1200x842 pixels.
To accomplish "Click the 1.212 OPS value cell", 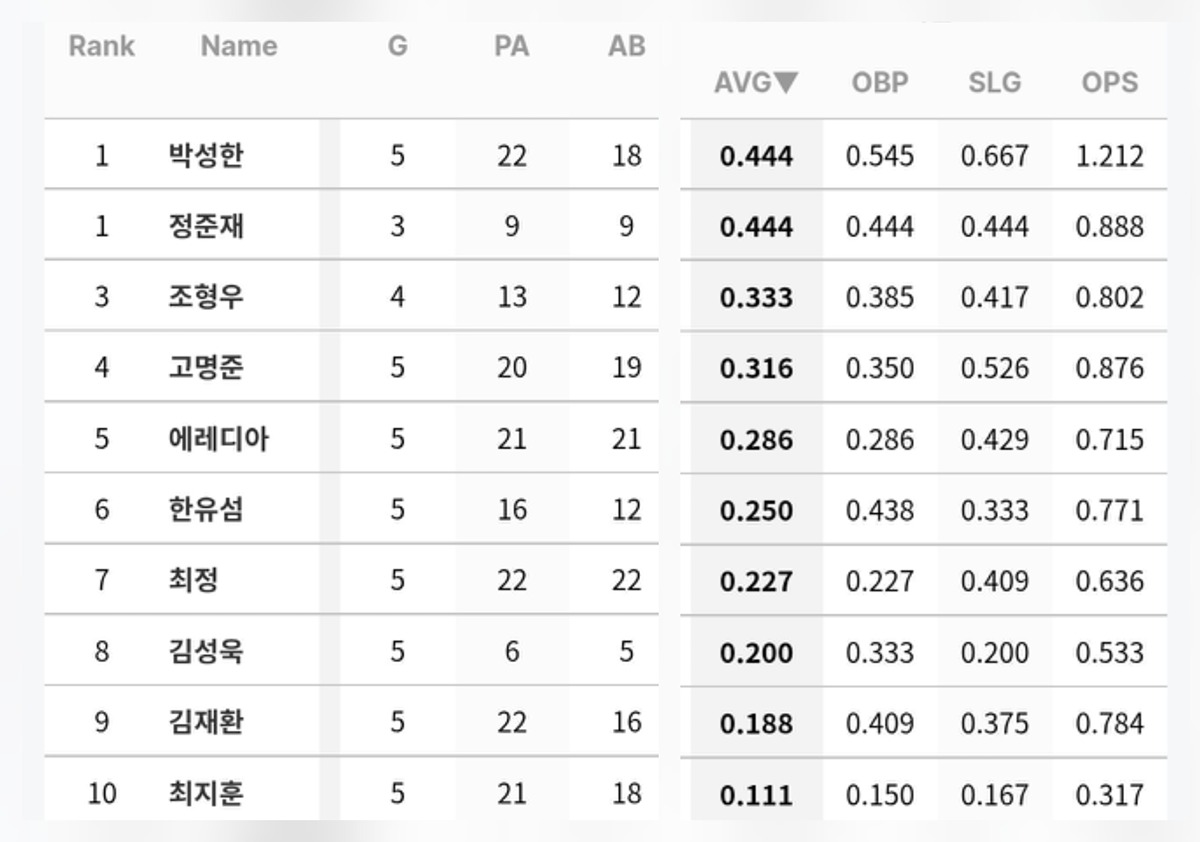I will coord(1110,156).
